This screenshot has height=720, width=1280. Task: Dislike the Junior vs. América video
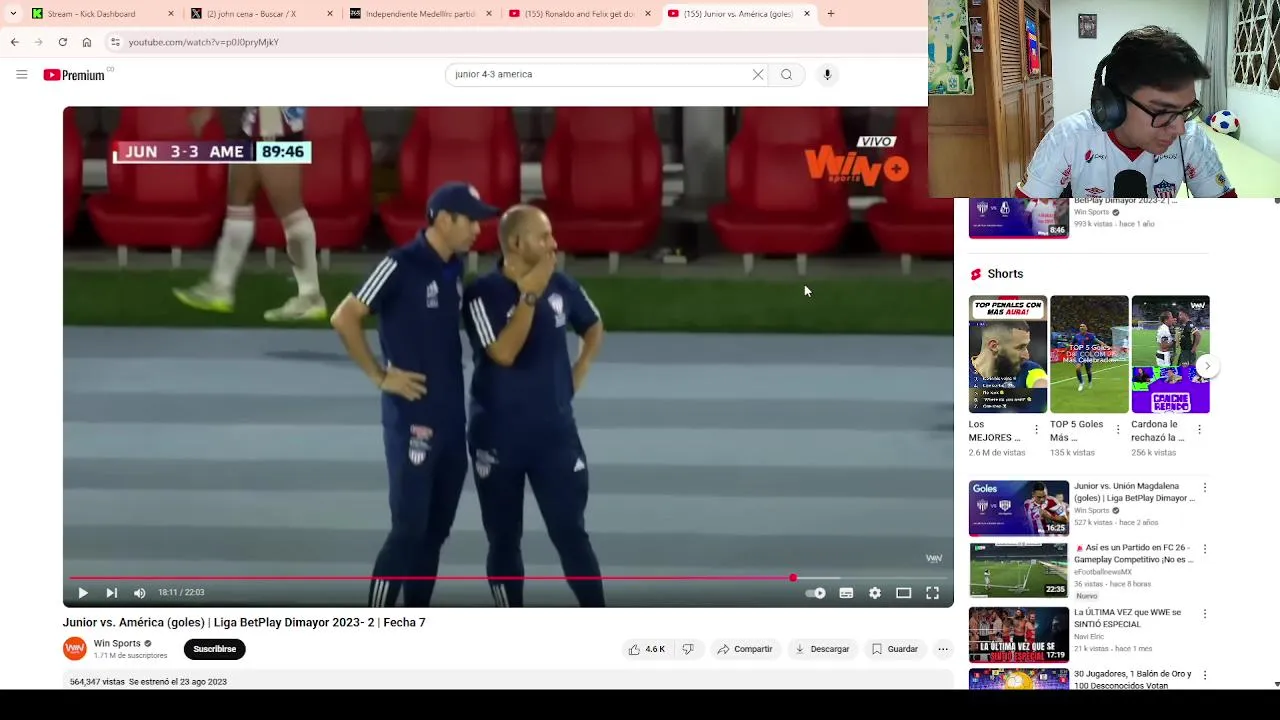coord(688,649)
